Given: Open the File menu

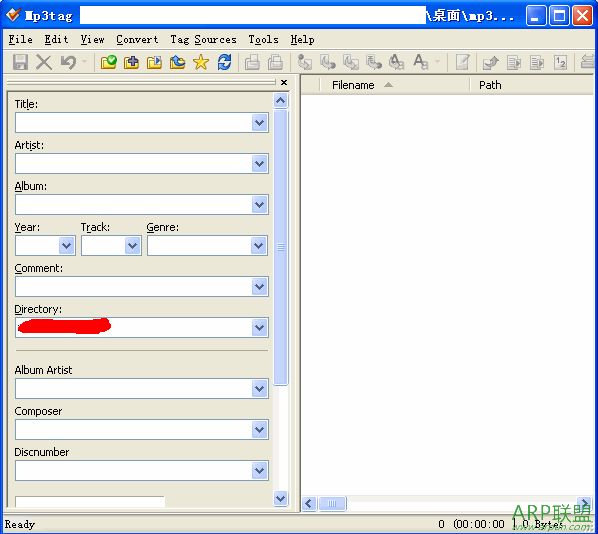Looking at the screenshot, I should coord(21,39).
